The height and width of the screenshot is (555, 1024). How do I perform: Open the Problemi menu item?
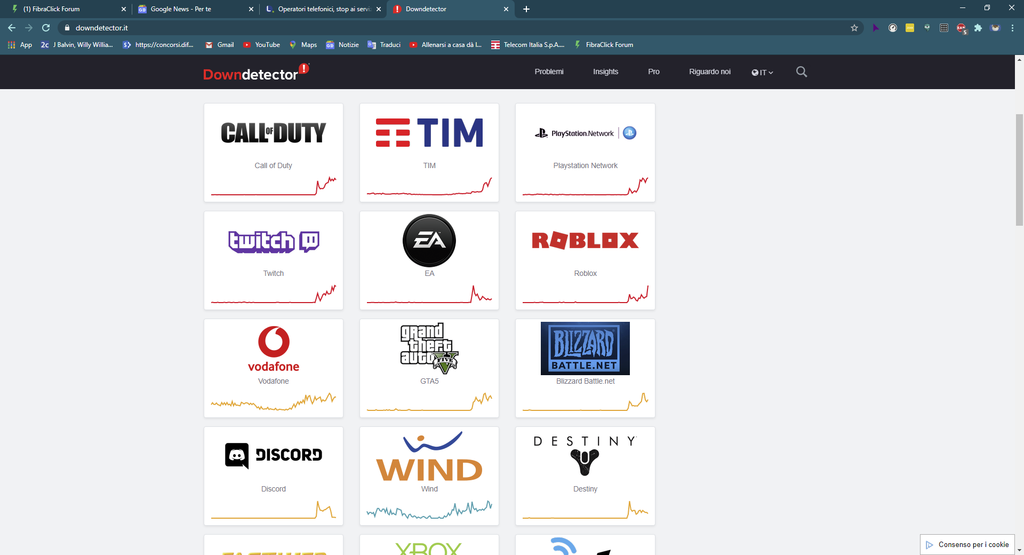click(x=549, y=72)
